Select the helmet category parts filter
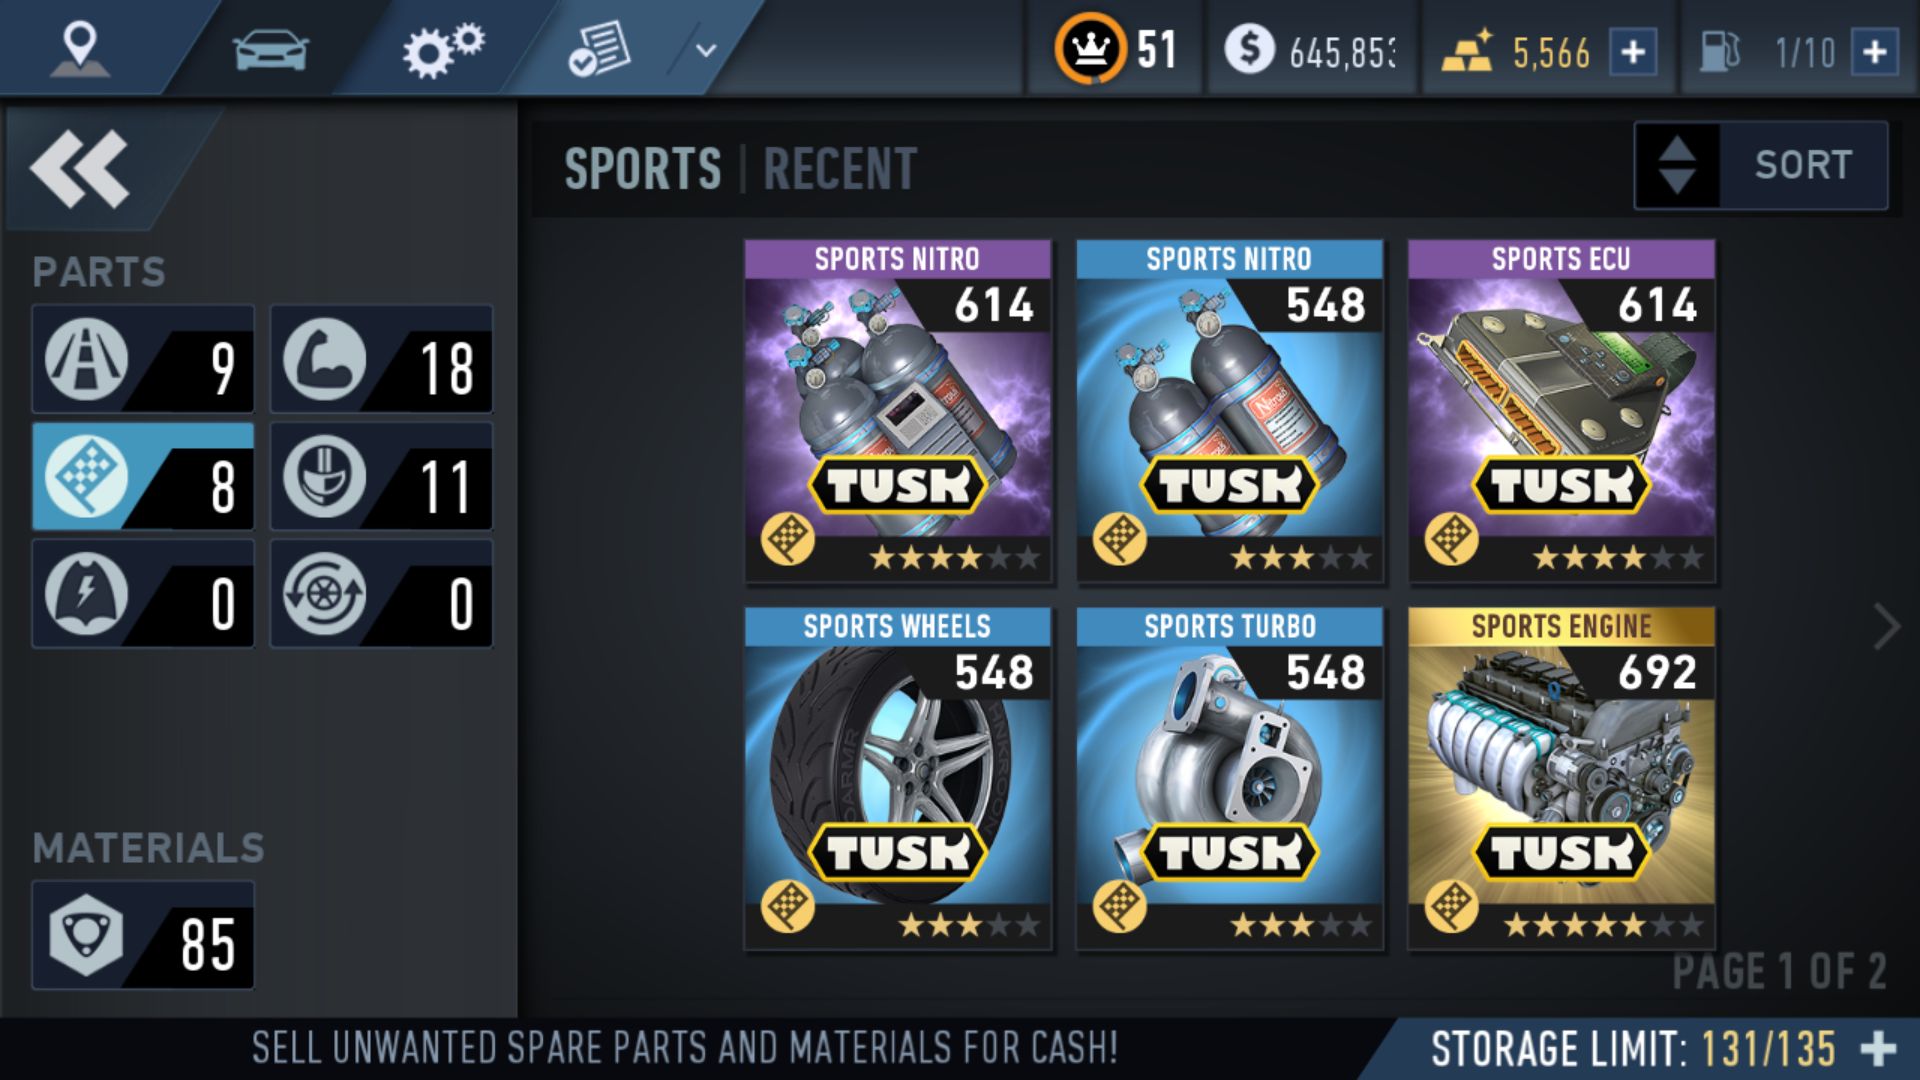1920x1080 pixels. (381, 477)
